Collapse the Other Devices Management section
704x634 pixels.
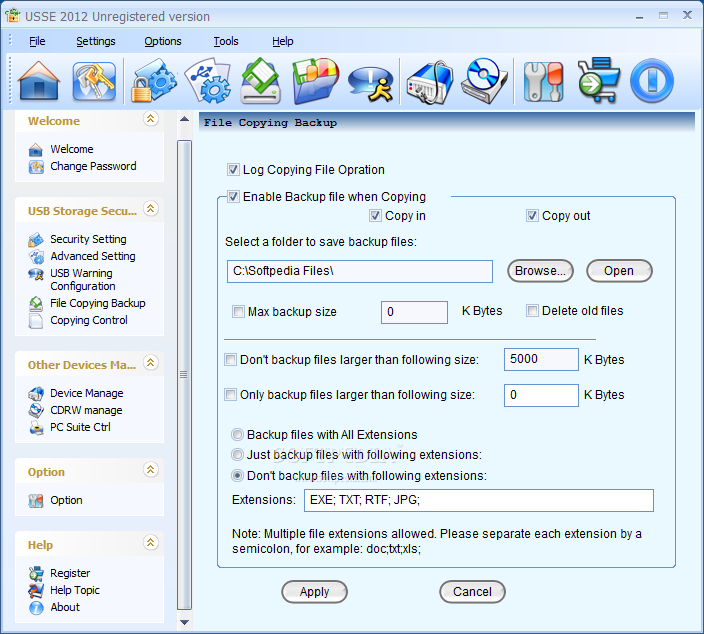point(150,362)
